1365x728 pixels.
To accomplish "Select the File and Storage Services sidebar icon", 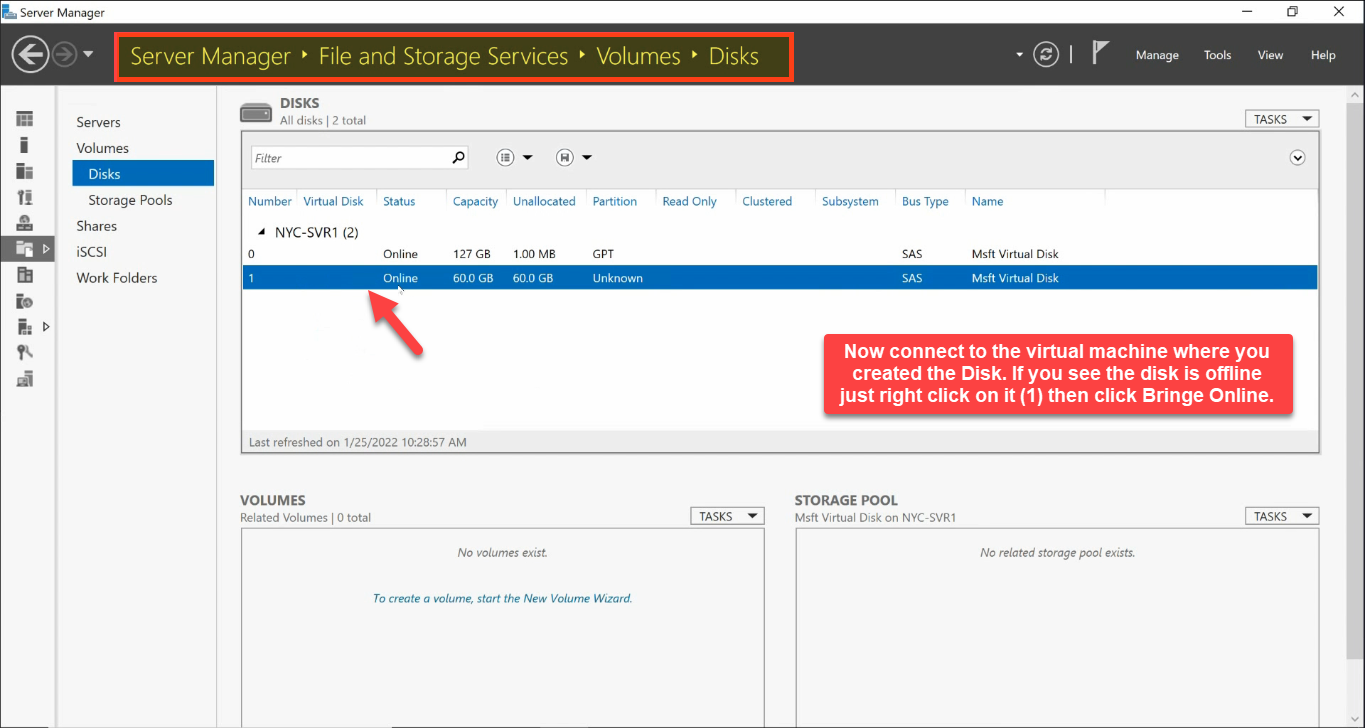I will [x=25, y=249].
